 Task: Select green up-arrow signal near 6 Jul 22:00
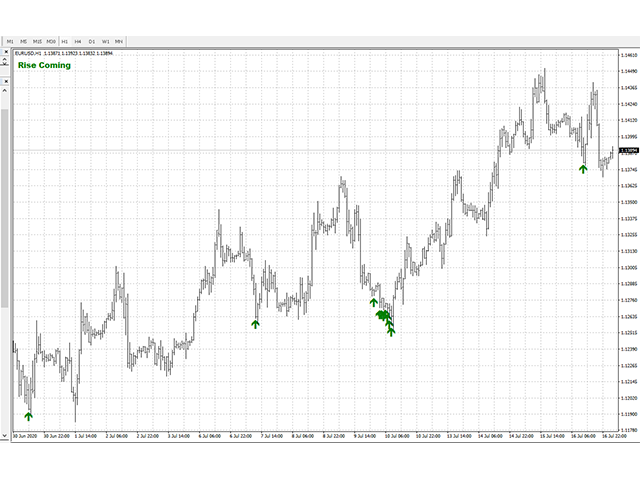tap(255, 324)
